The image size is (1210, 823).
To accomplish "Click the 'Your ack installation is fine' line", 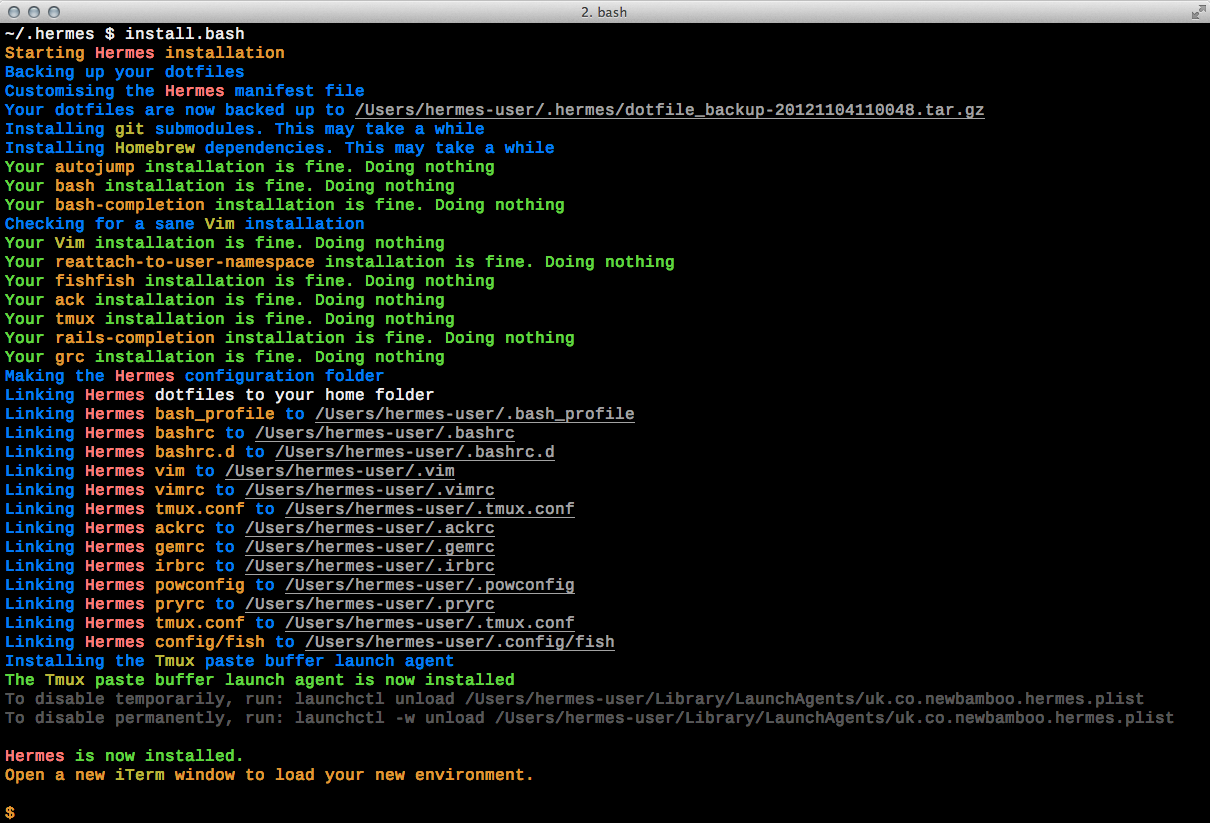I will [225, 300].
